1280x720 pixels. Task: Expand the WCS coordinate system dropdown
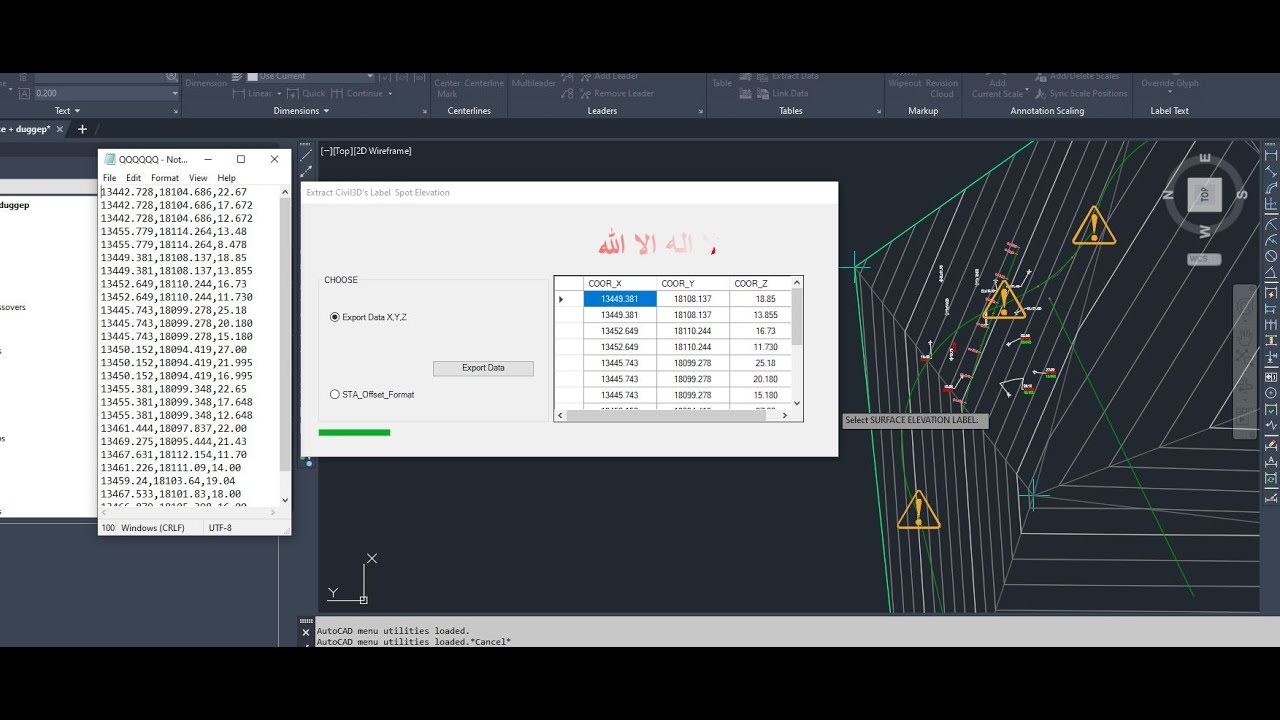pos(1204,259)
